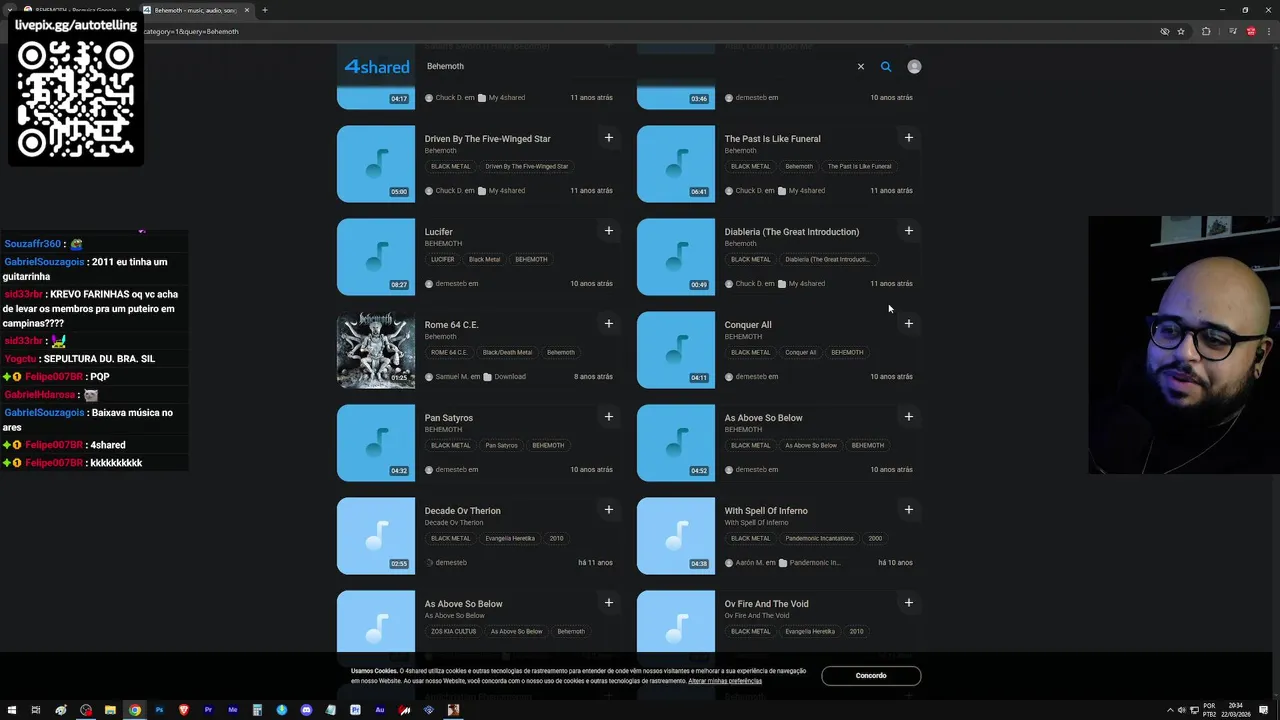Open the Alterar minhas preferências cookie link
Image resolution: width=1280 pixels, height=720 pixels.
[725, 681]
